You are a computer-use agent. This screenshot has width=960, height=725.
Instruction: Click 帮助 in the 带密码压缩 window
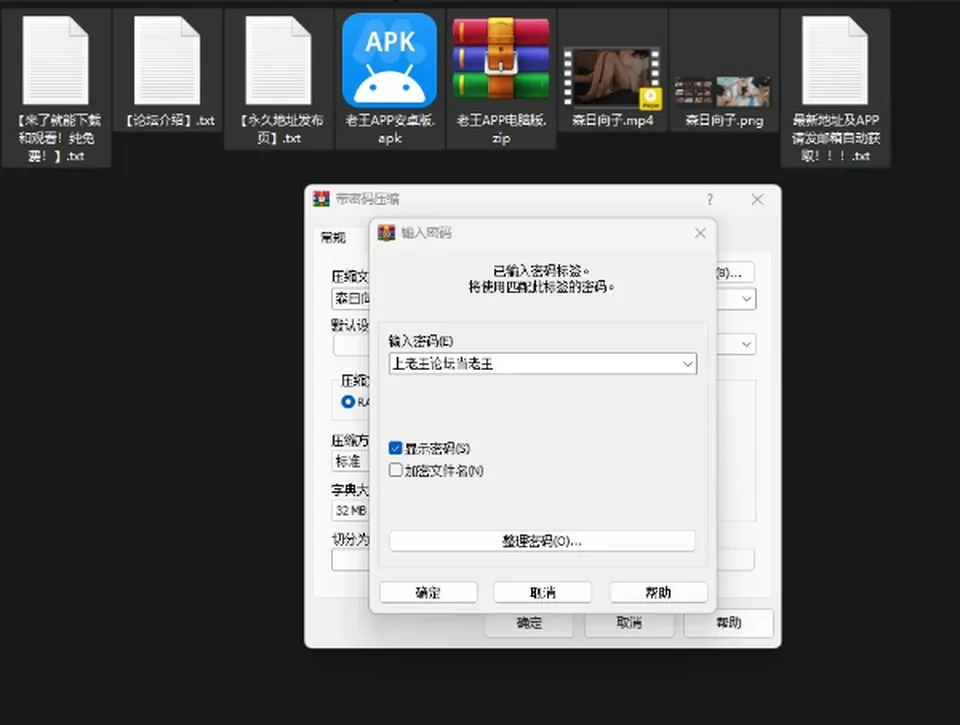pyautogui.click(x=729, y=623)
